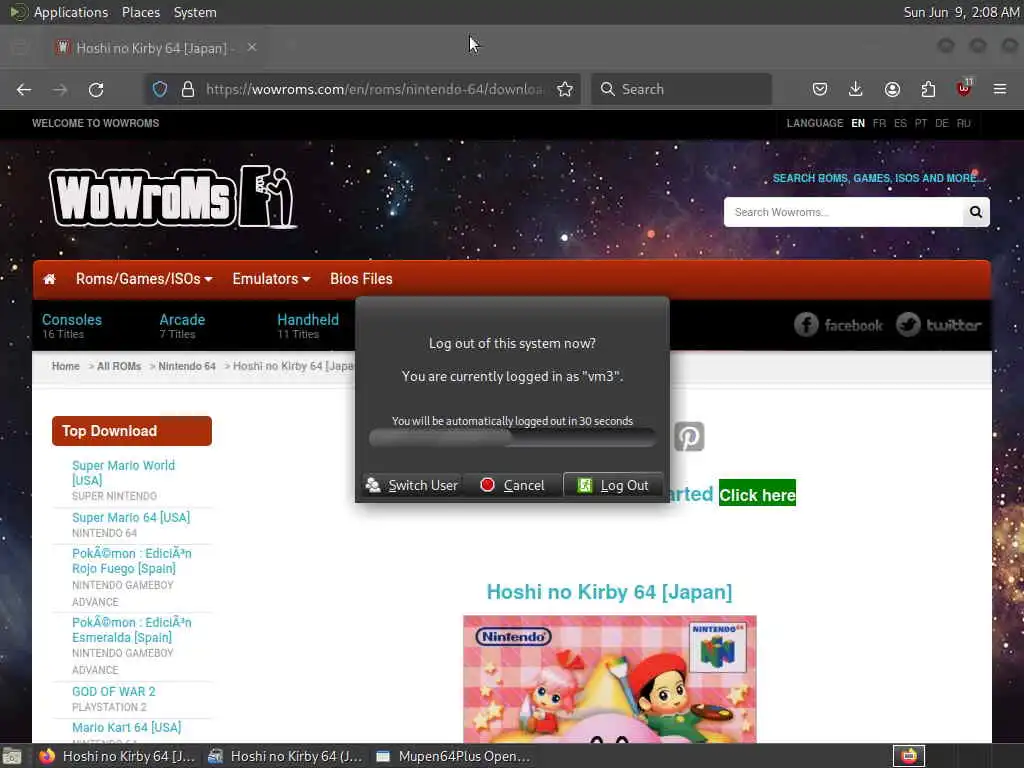The height and width of the screenshot is (768, 1024).
Task: Switch site language to FR
Action: 879,123
